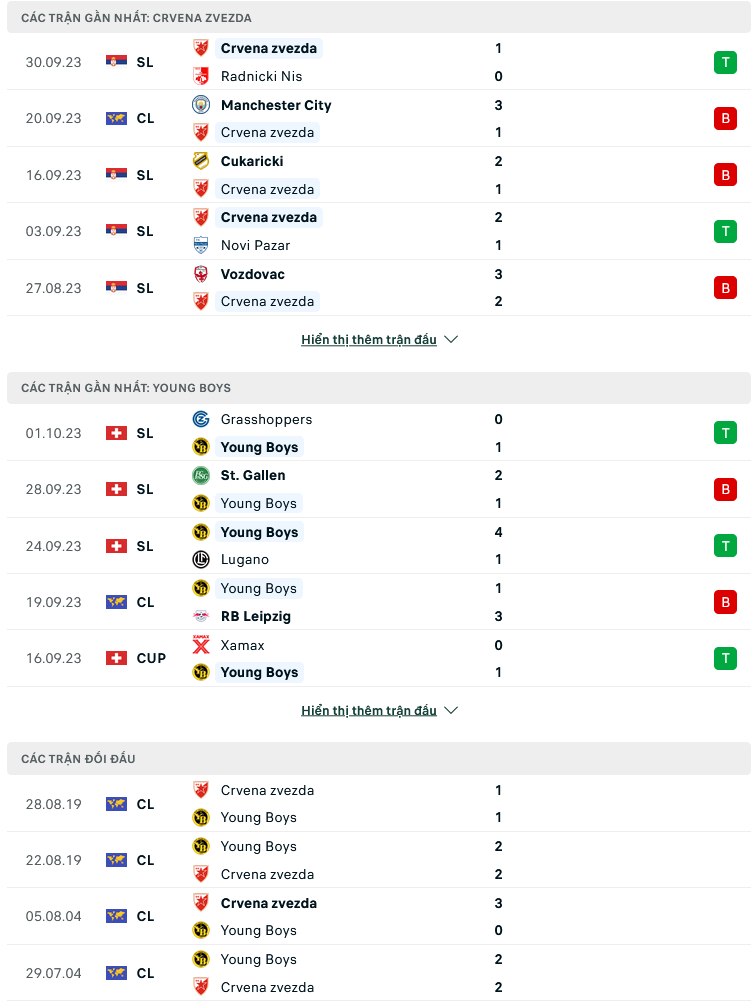This screenshot has width=756, height=1007.
Task: Click the RB Leipzig team logo
Action: [x=201, y=616]
